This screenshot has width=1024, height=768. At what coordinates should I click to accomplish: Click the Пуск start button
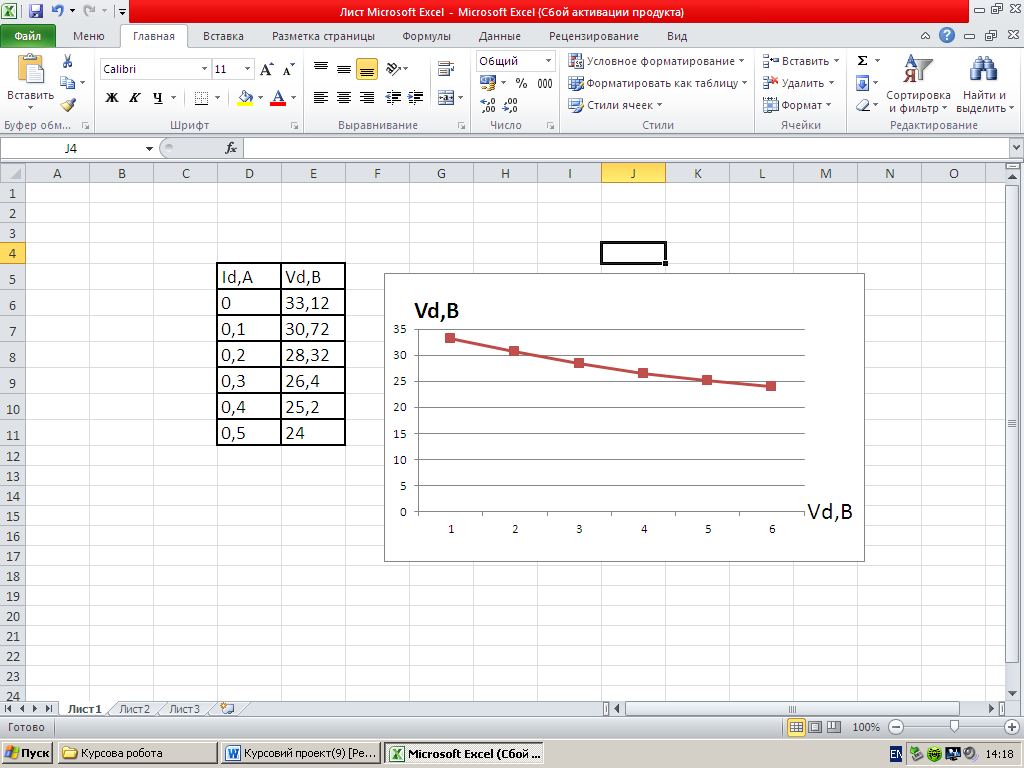(x=27, y=753)
